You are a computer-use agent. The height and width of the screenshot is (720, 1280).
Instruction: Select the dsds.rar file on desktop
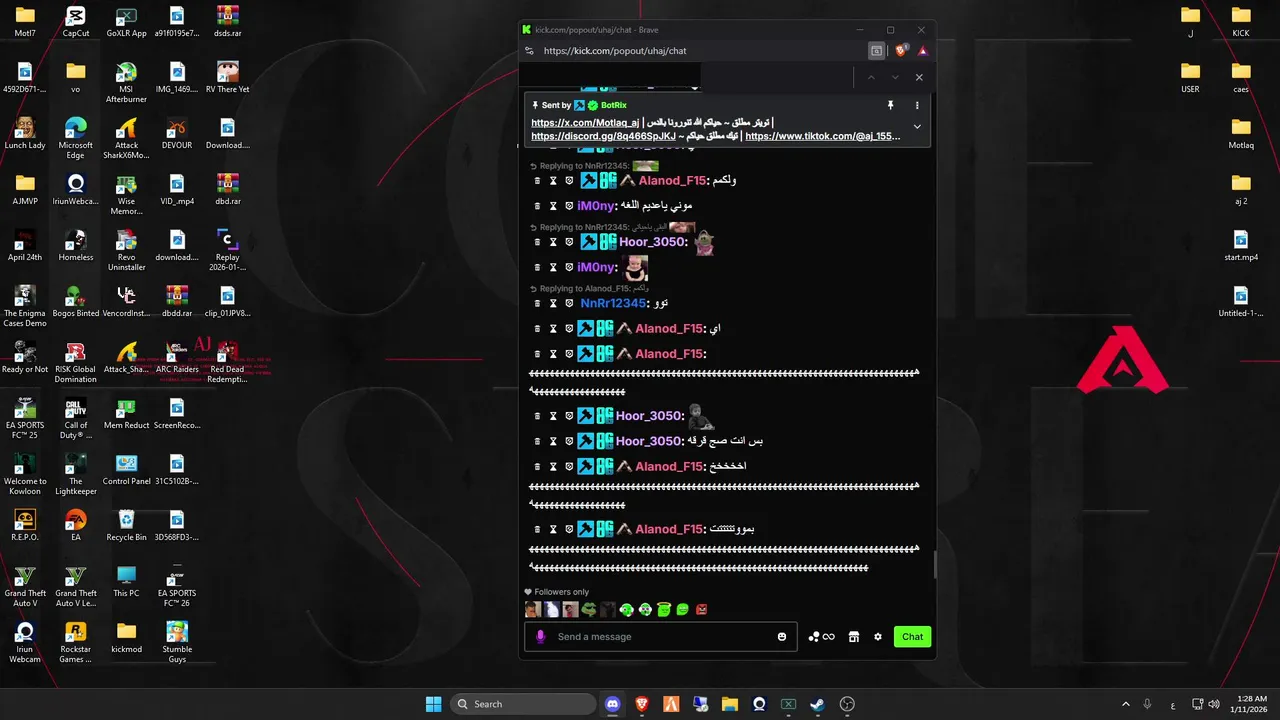[x=228, y=22]
